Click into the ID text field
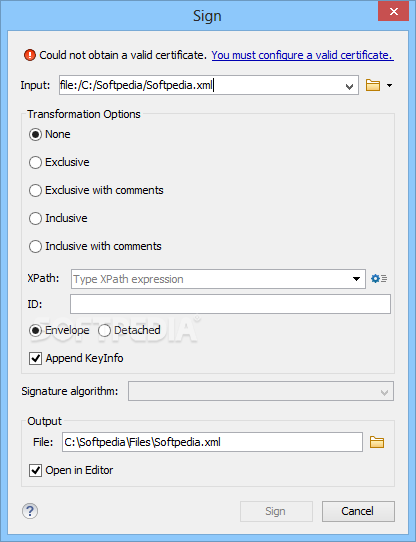This screenshot has width=416, height=542. click(230, 304)
